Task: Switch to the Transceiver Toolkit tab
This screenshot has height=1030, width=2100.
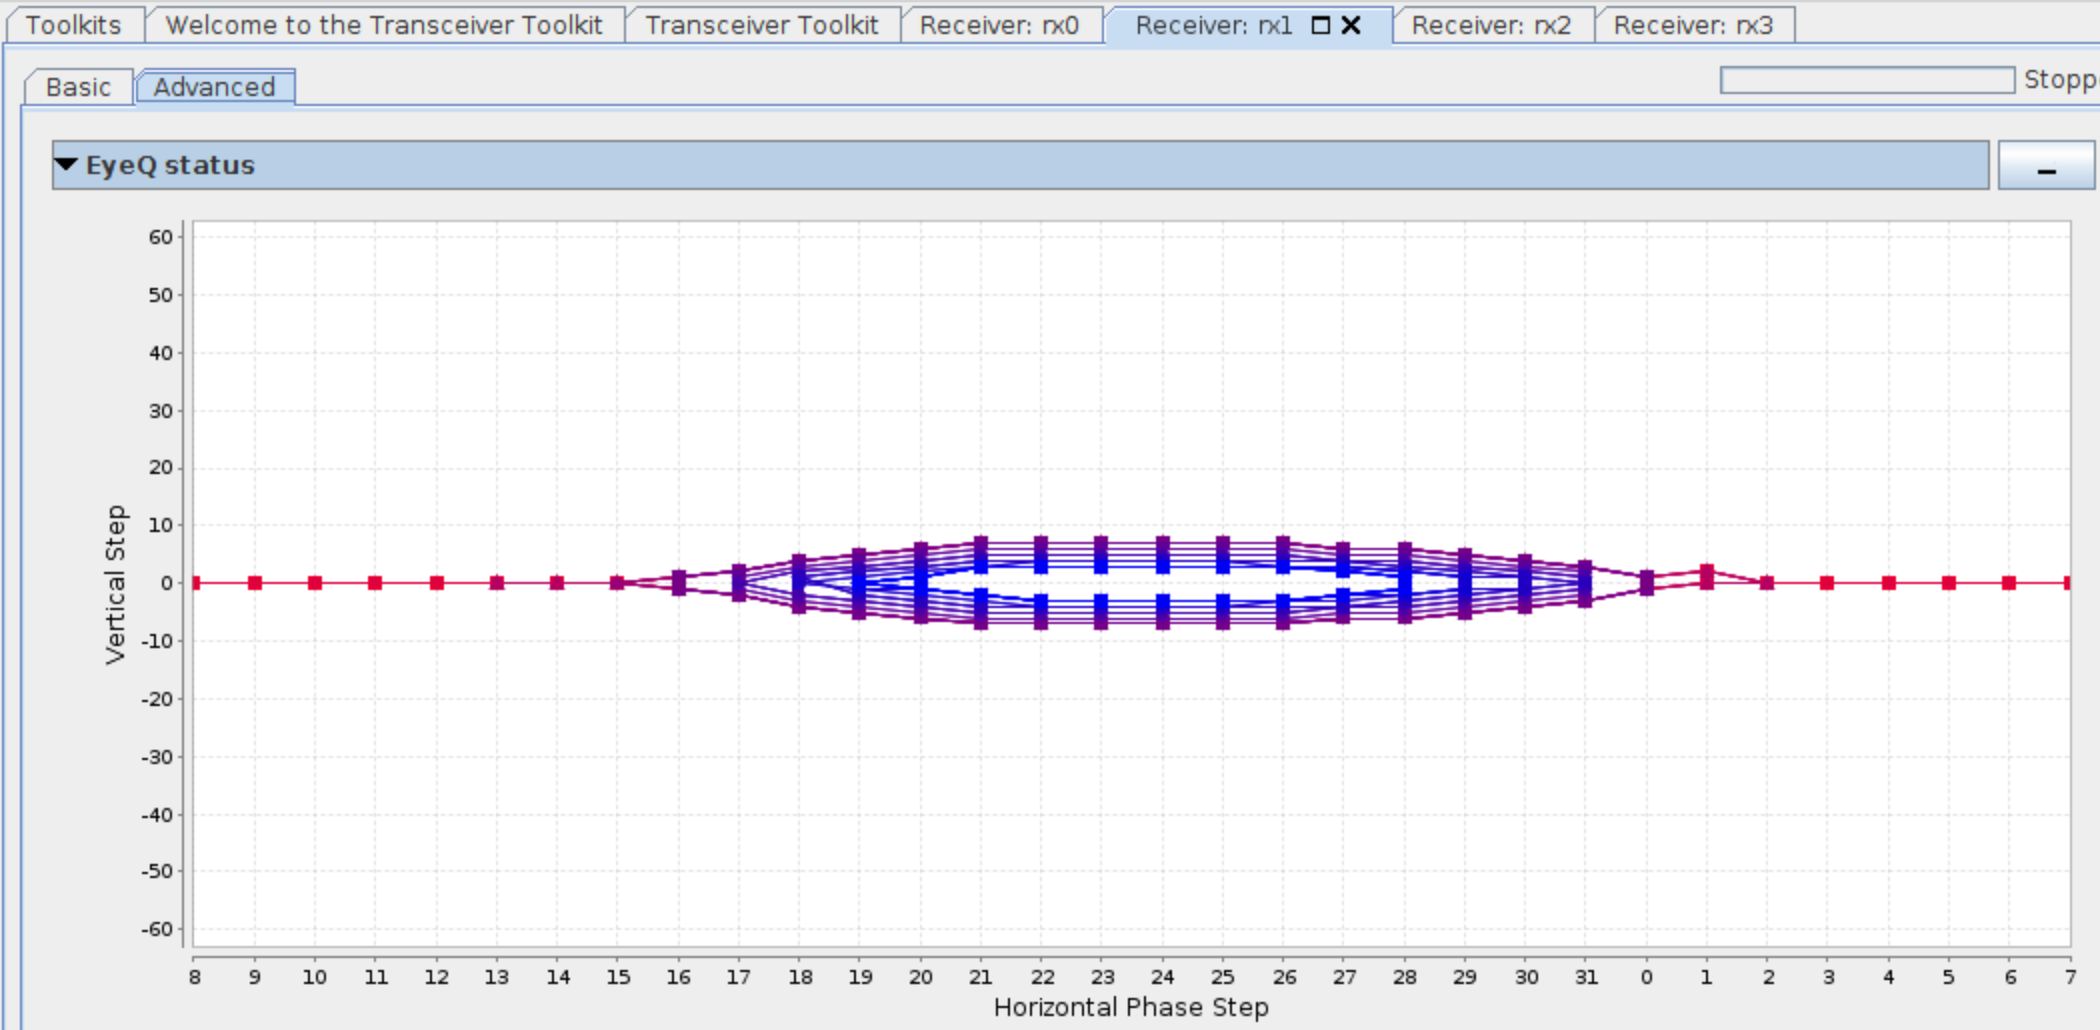Action: (761, 25)
